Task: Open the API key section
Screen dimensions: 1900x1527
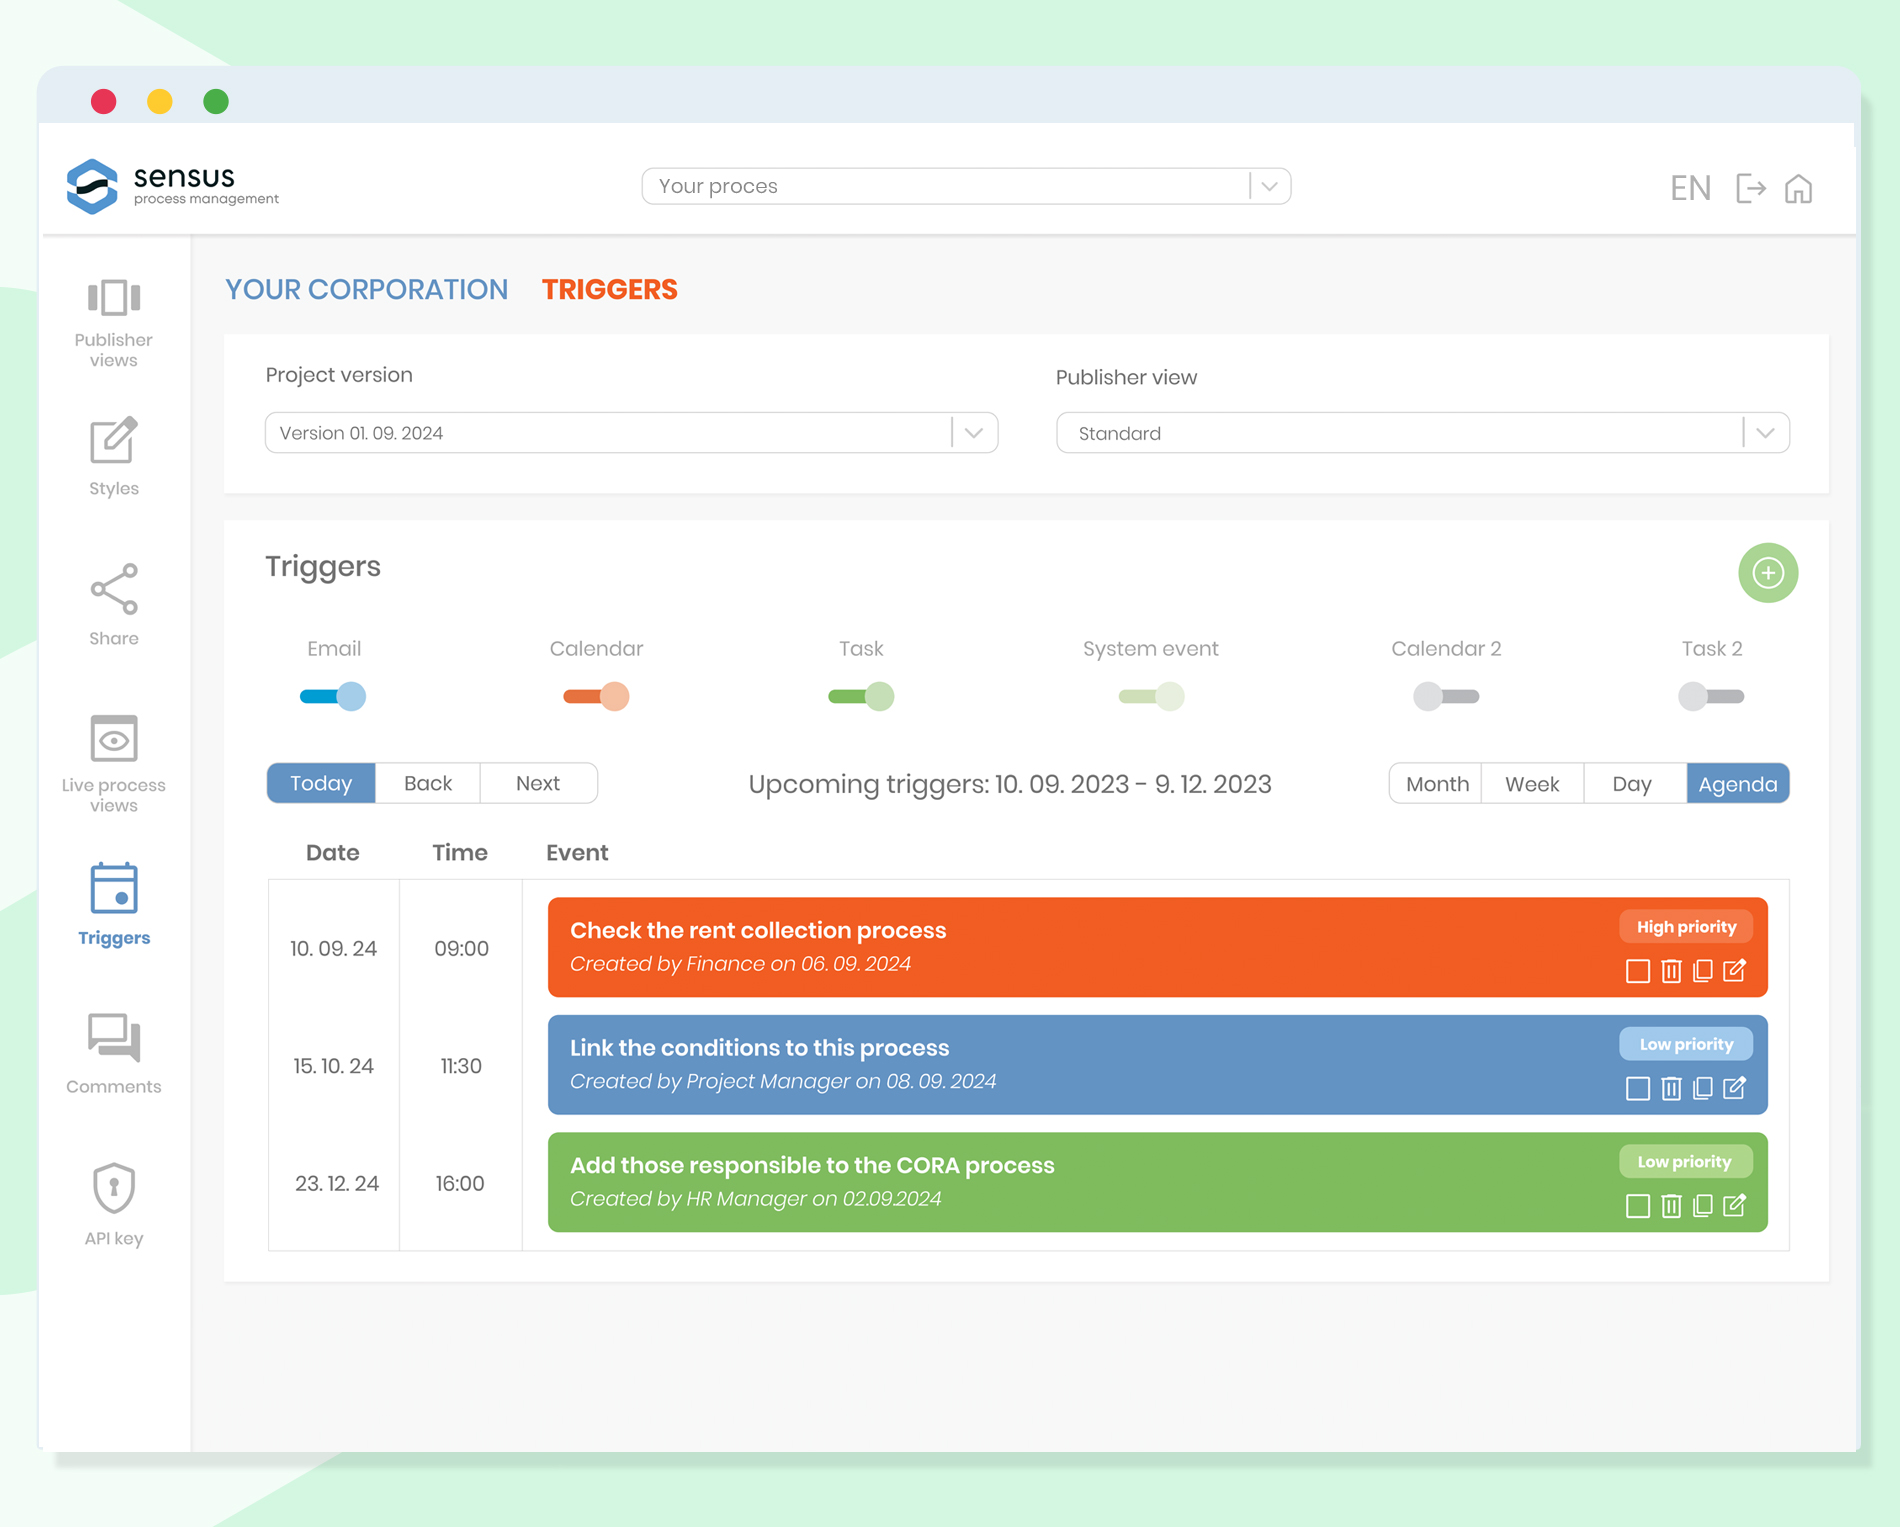Action: [112, 1202]
